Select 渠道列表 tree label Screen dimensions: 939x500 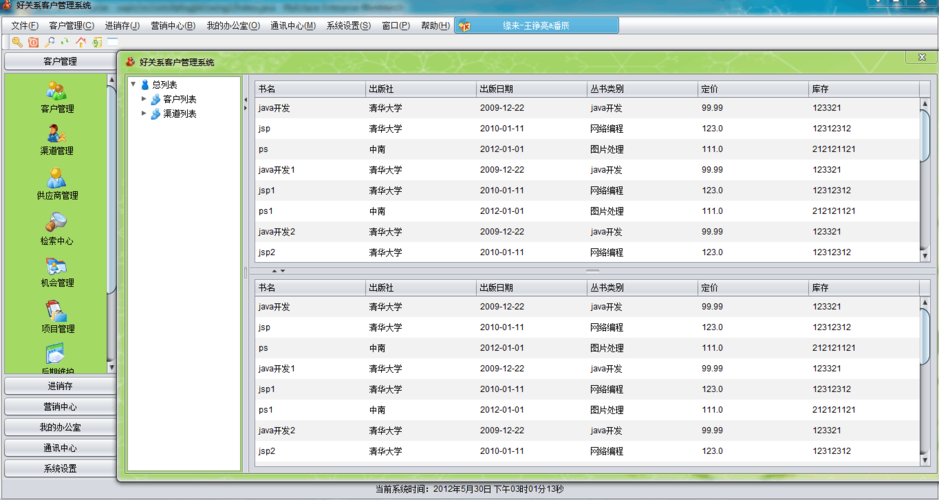(x=180, y=114)
